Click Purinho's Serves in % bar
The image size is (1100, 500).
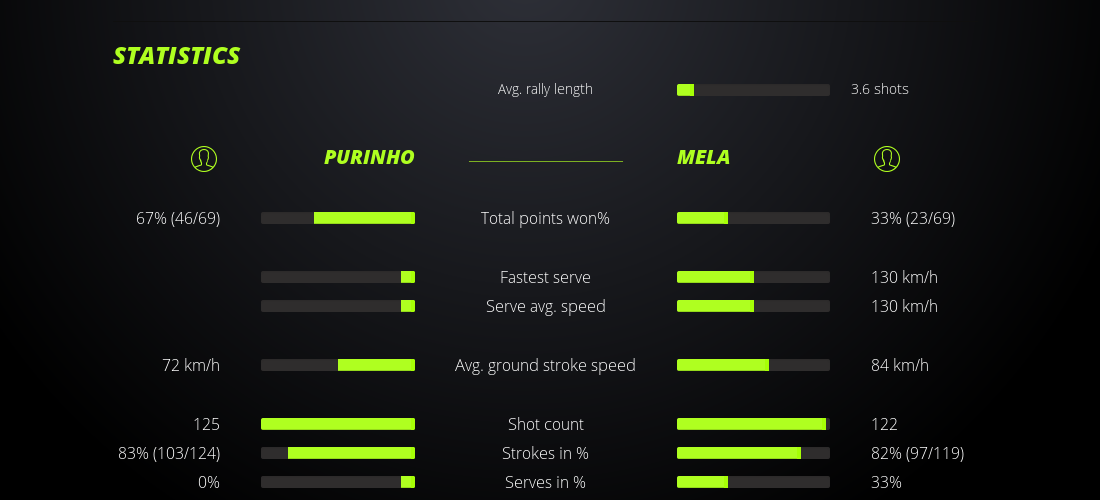[x=338, y=482]
